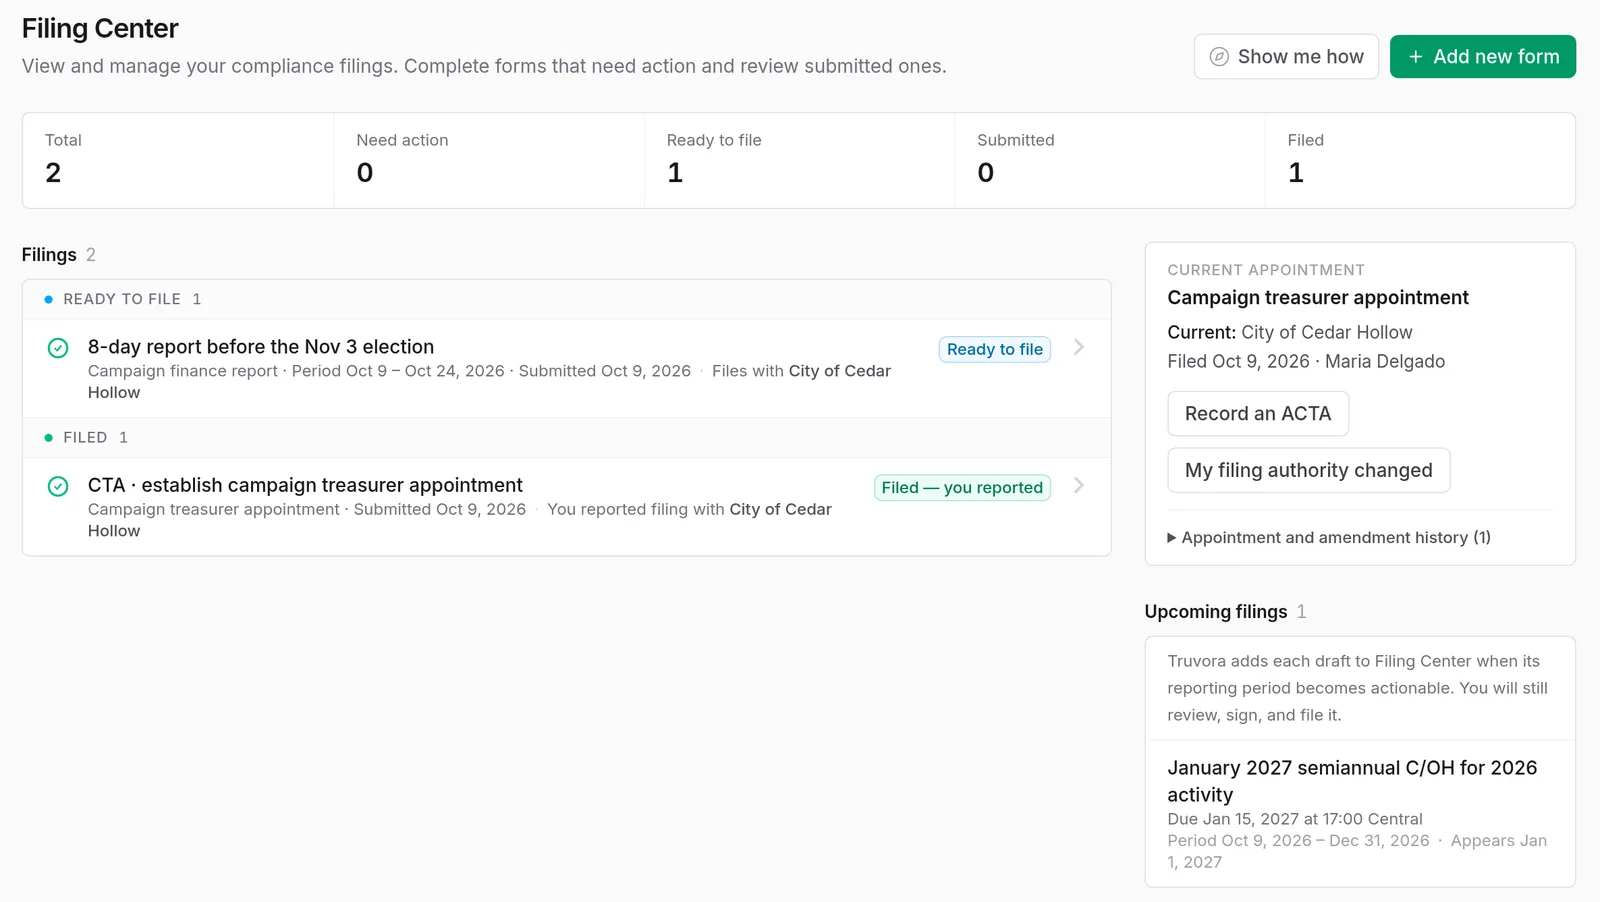Viewport: 1600px width, 902px height.
Task: Select the Need action summary card
Action: point(489,160)
